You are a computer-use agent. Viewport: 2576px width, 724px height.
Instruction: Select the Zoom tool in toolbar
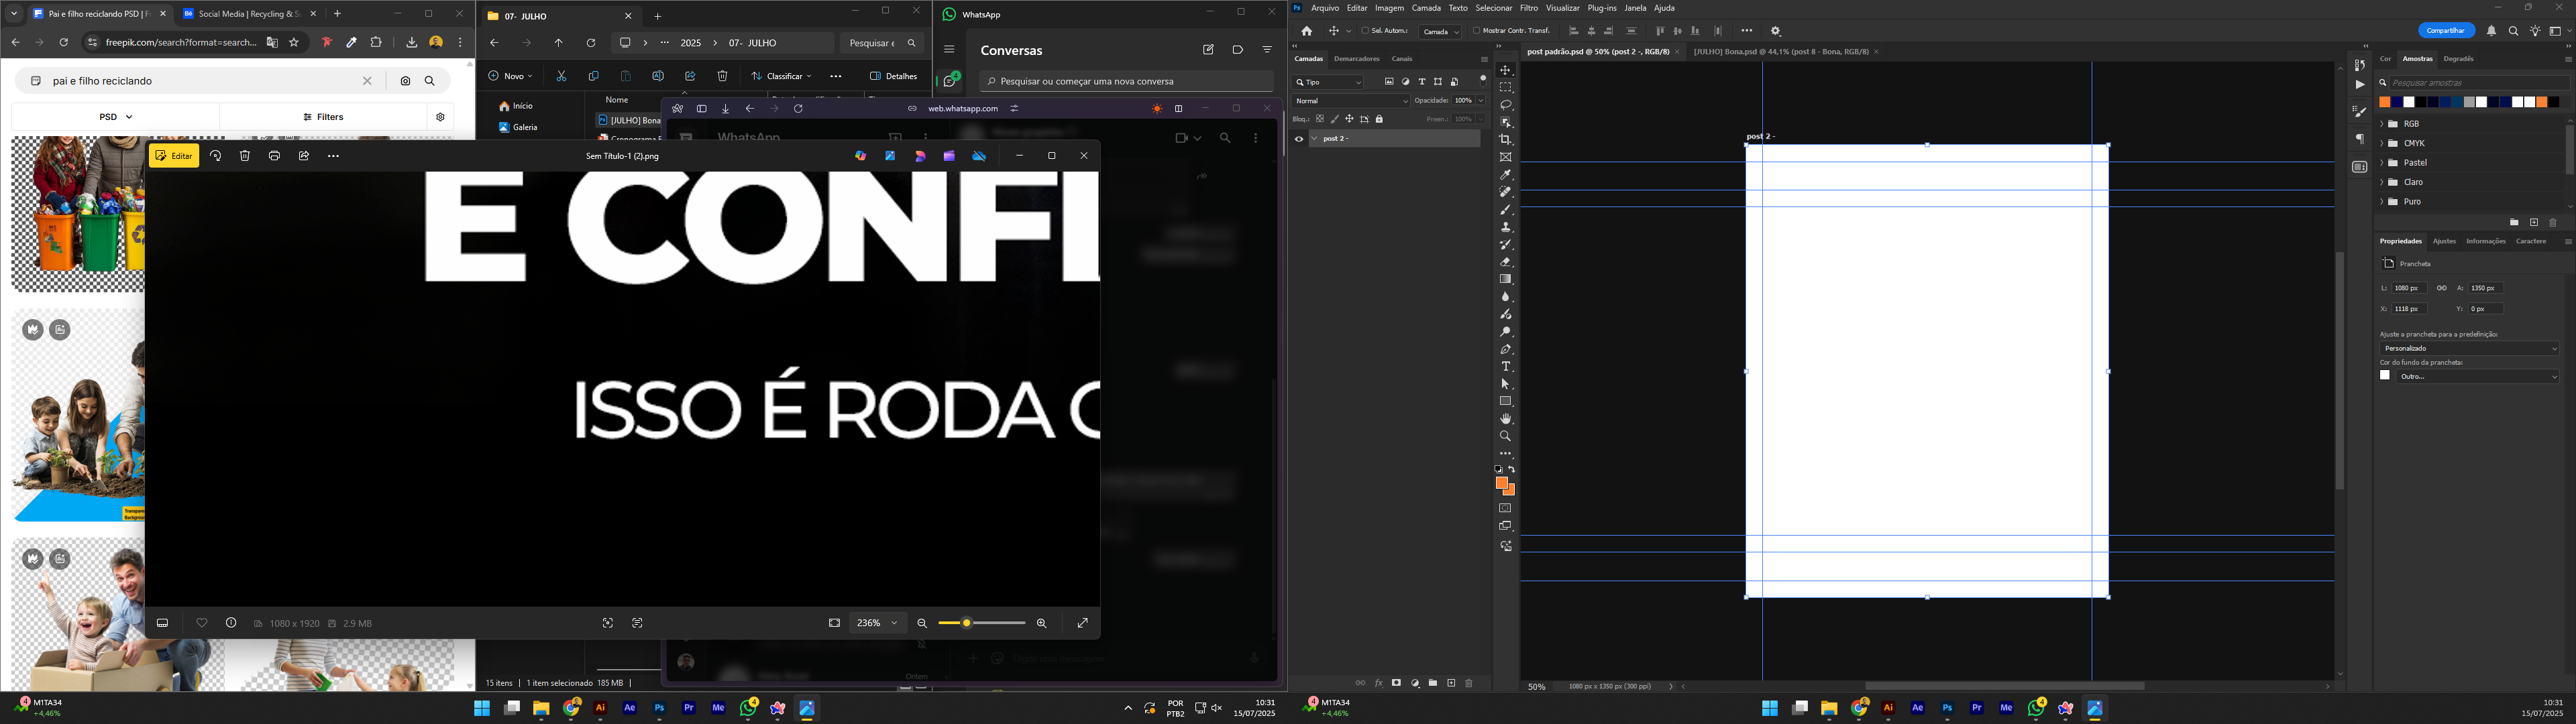click(1506, 436)
